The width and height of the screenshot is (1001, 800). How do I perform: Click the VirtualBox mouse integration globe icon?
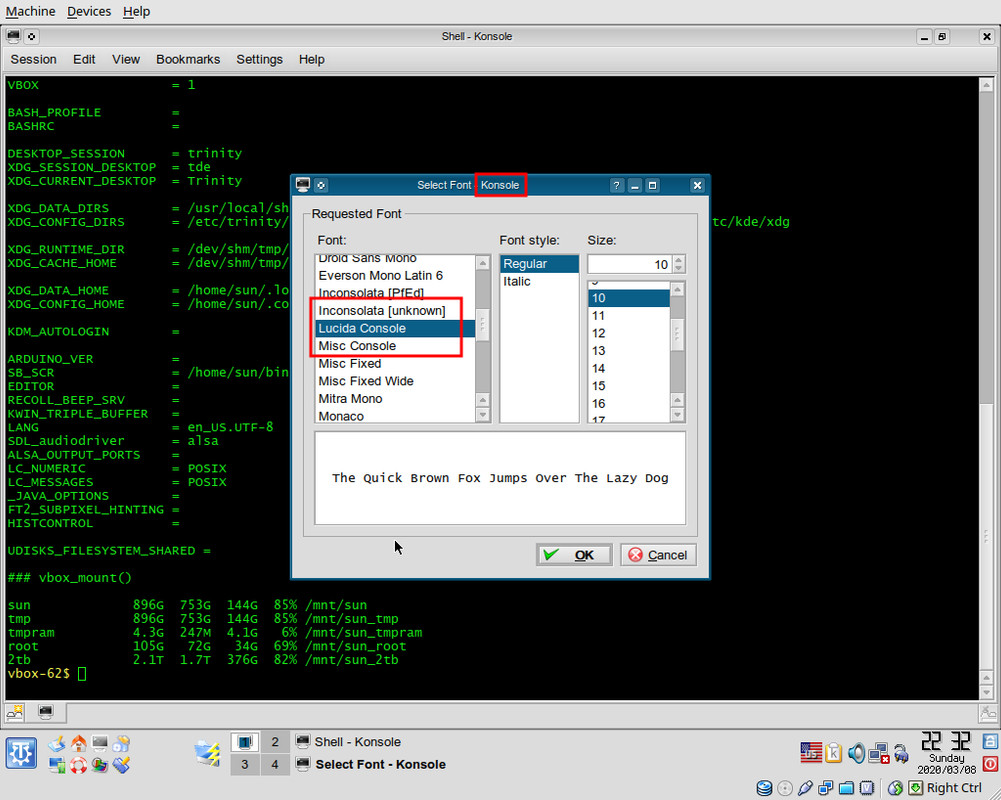(x=896, y=788)
